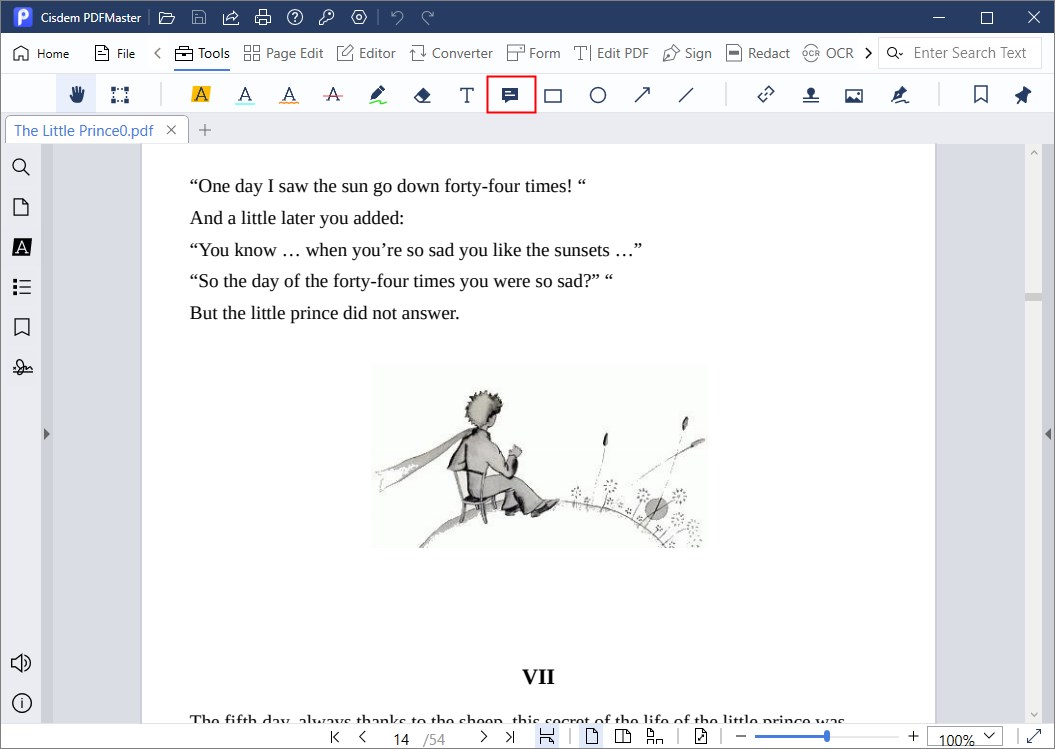Open Help with the question mark icon
The image size is (1055, 749).
pyautogui.click(x=295, y=17)
